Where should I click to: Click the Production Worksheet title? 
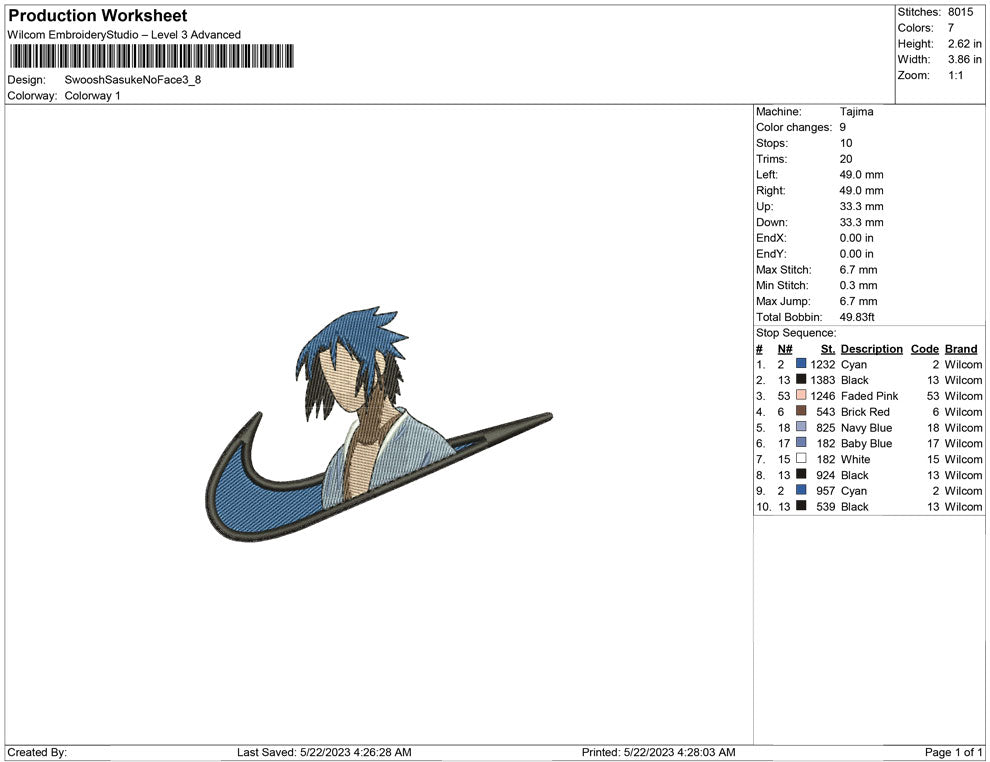pyautogui.click(x=98, y=16)
